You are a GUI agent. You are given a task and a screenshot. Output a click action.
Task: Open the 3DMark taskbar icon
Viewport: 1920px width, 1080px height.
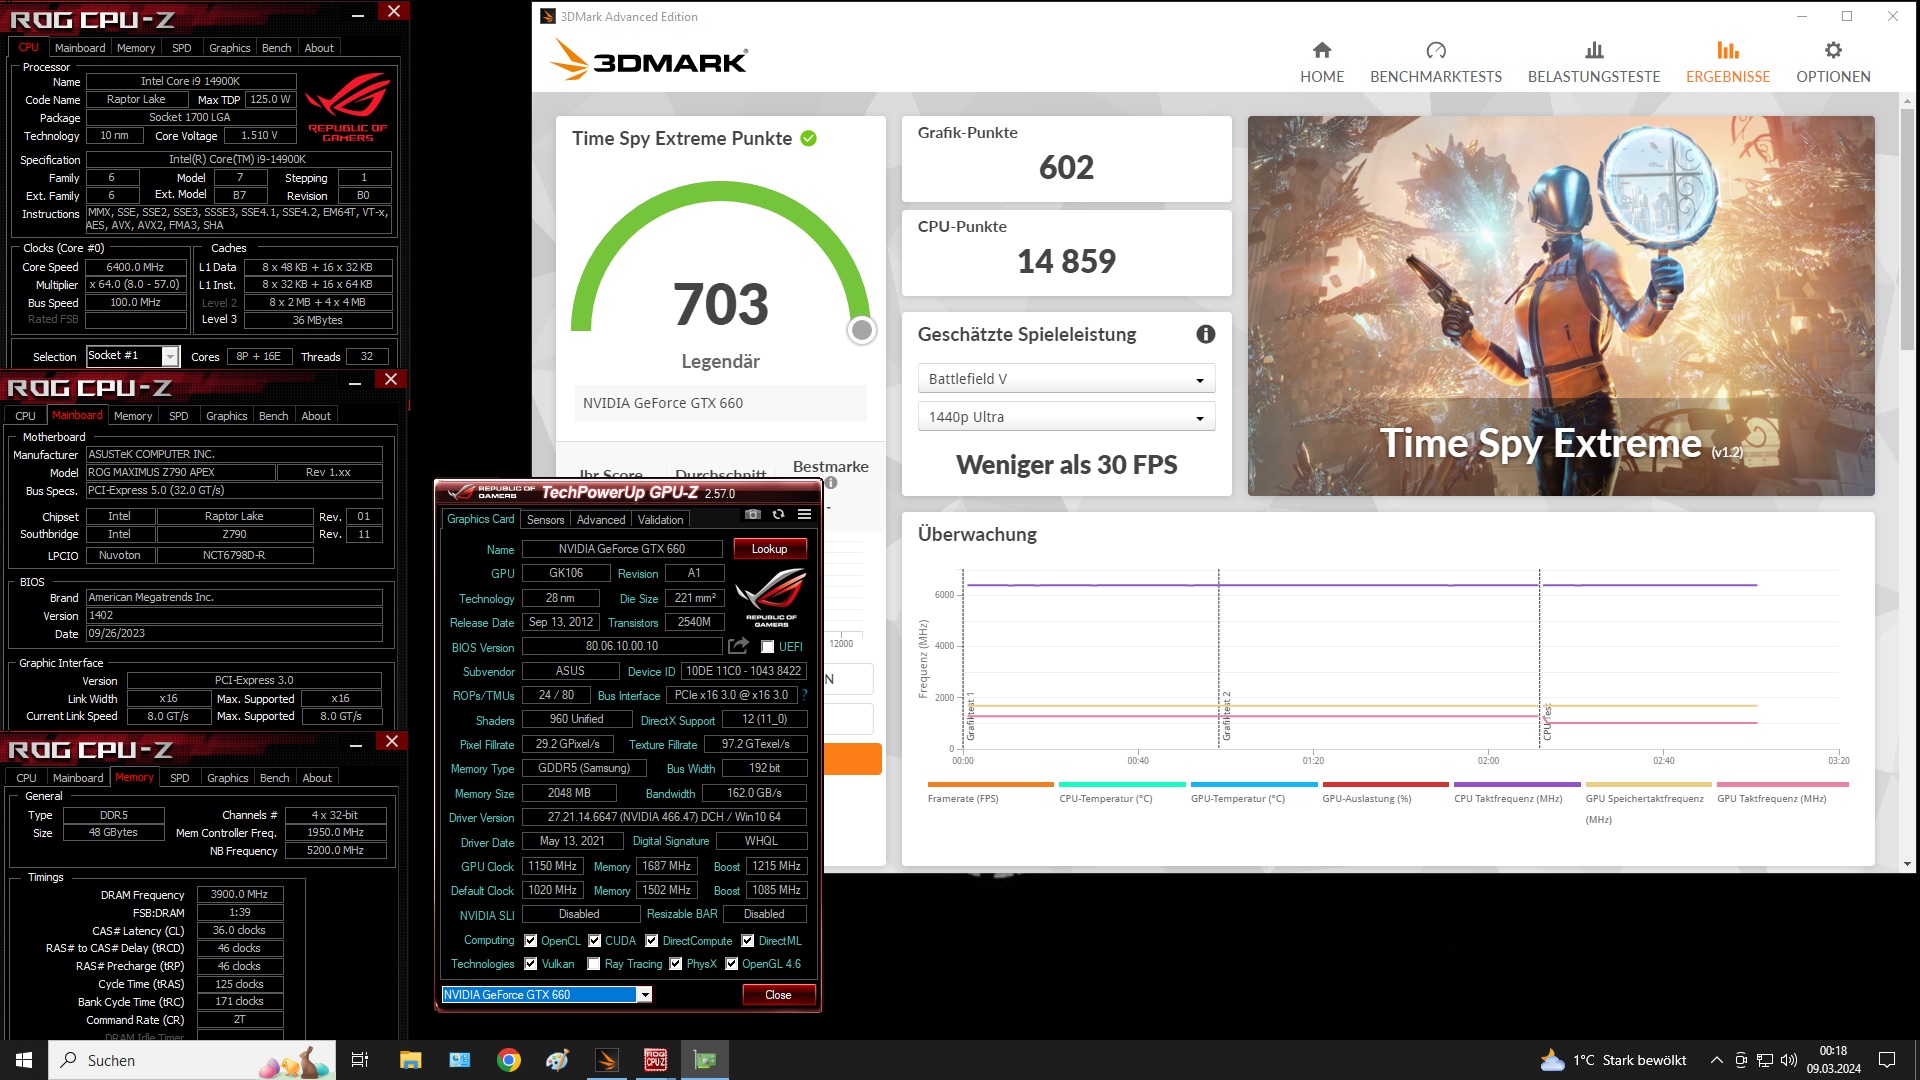pos(606,1060)
